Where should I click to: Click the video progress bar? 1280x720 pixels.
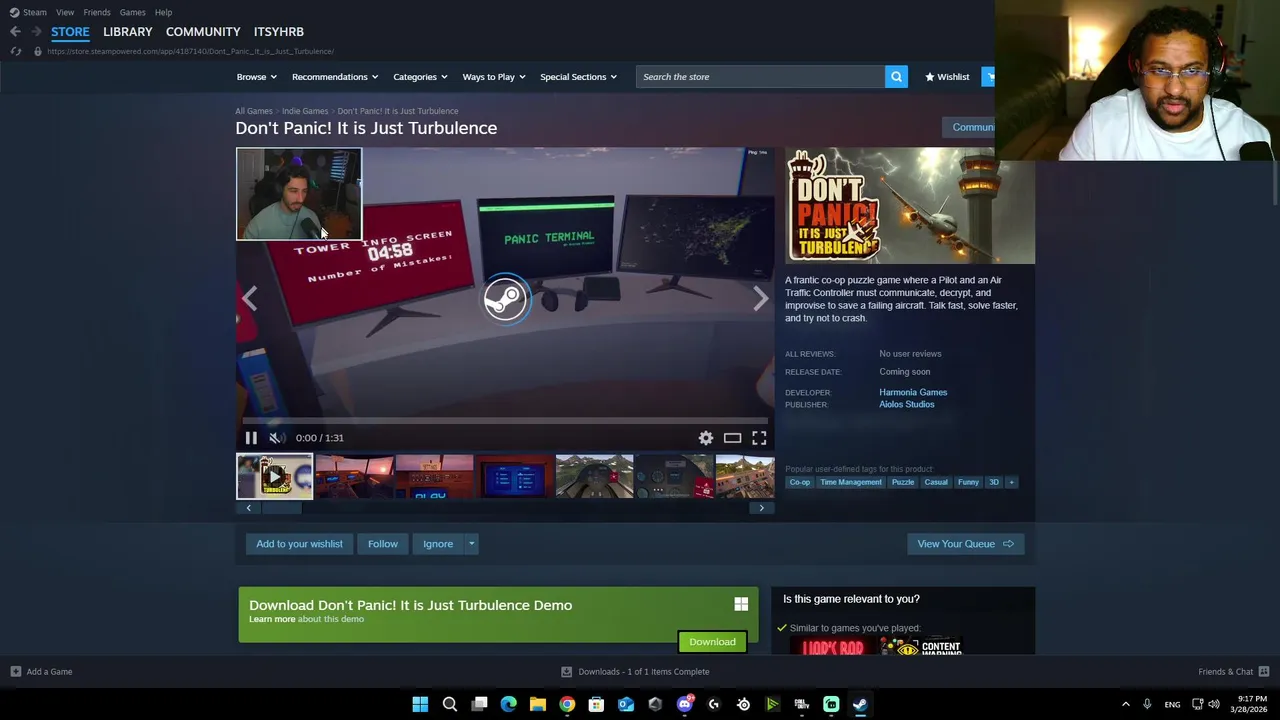tap(505, 422)
